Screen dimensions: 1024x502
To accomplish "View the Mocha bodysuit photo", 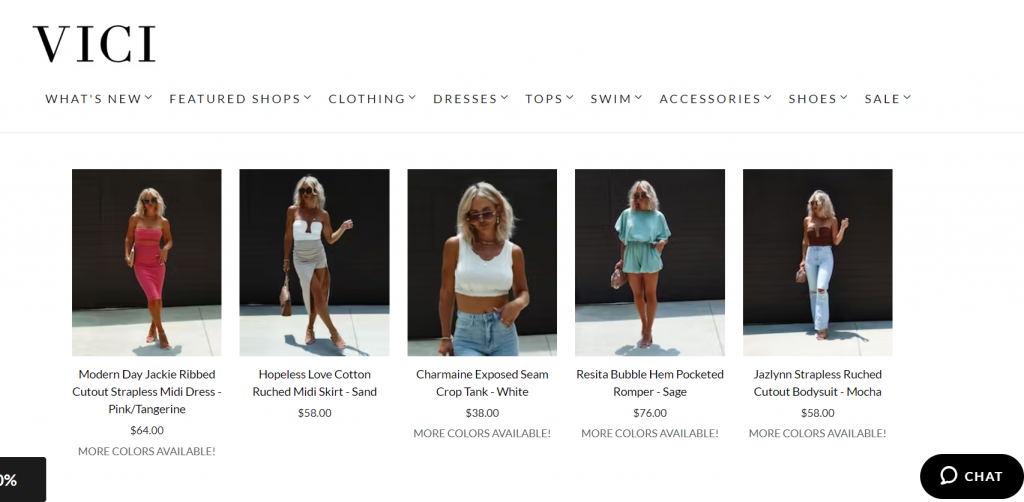I will pos(818,262).
